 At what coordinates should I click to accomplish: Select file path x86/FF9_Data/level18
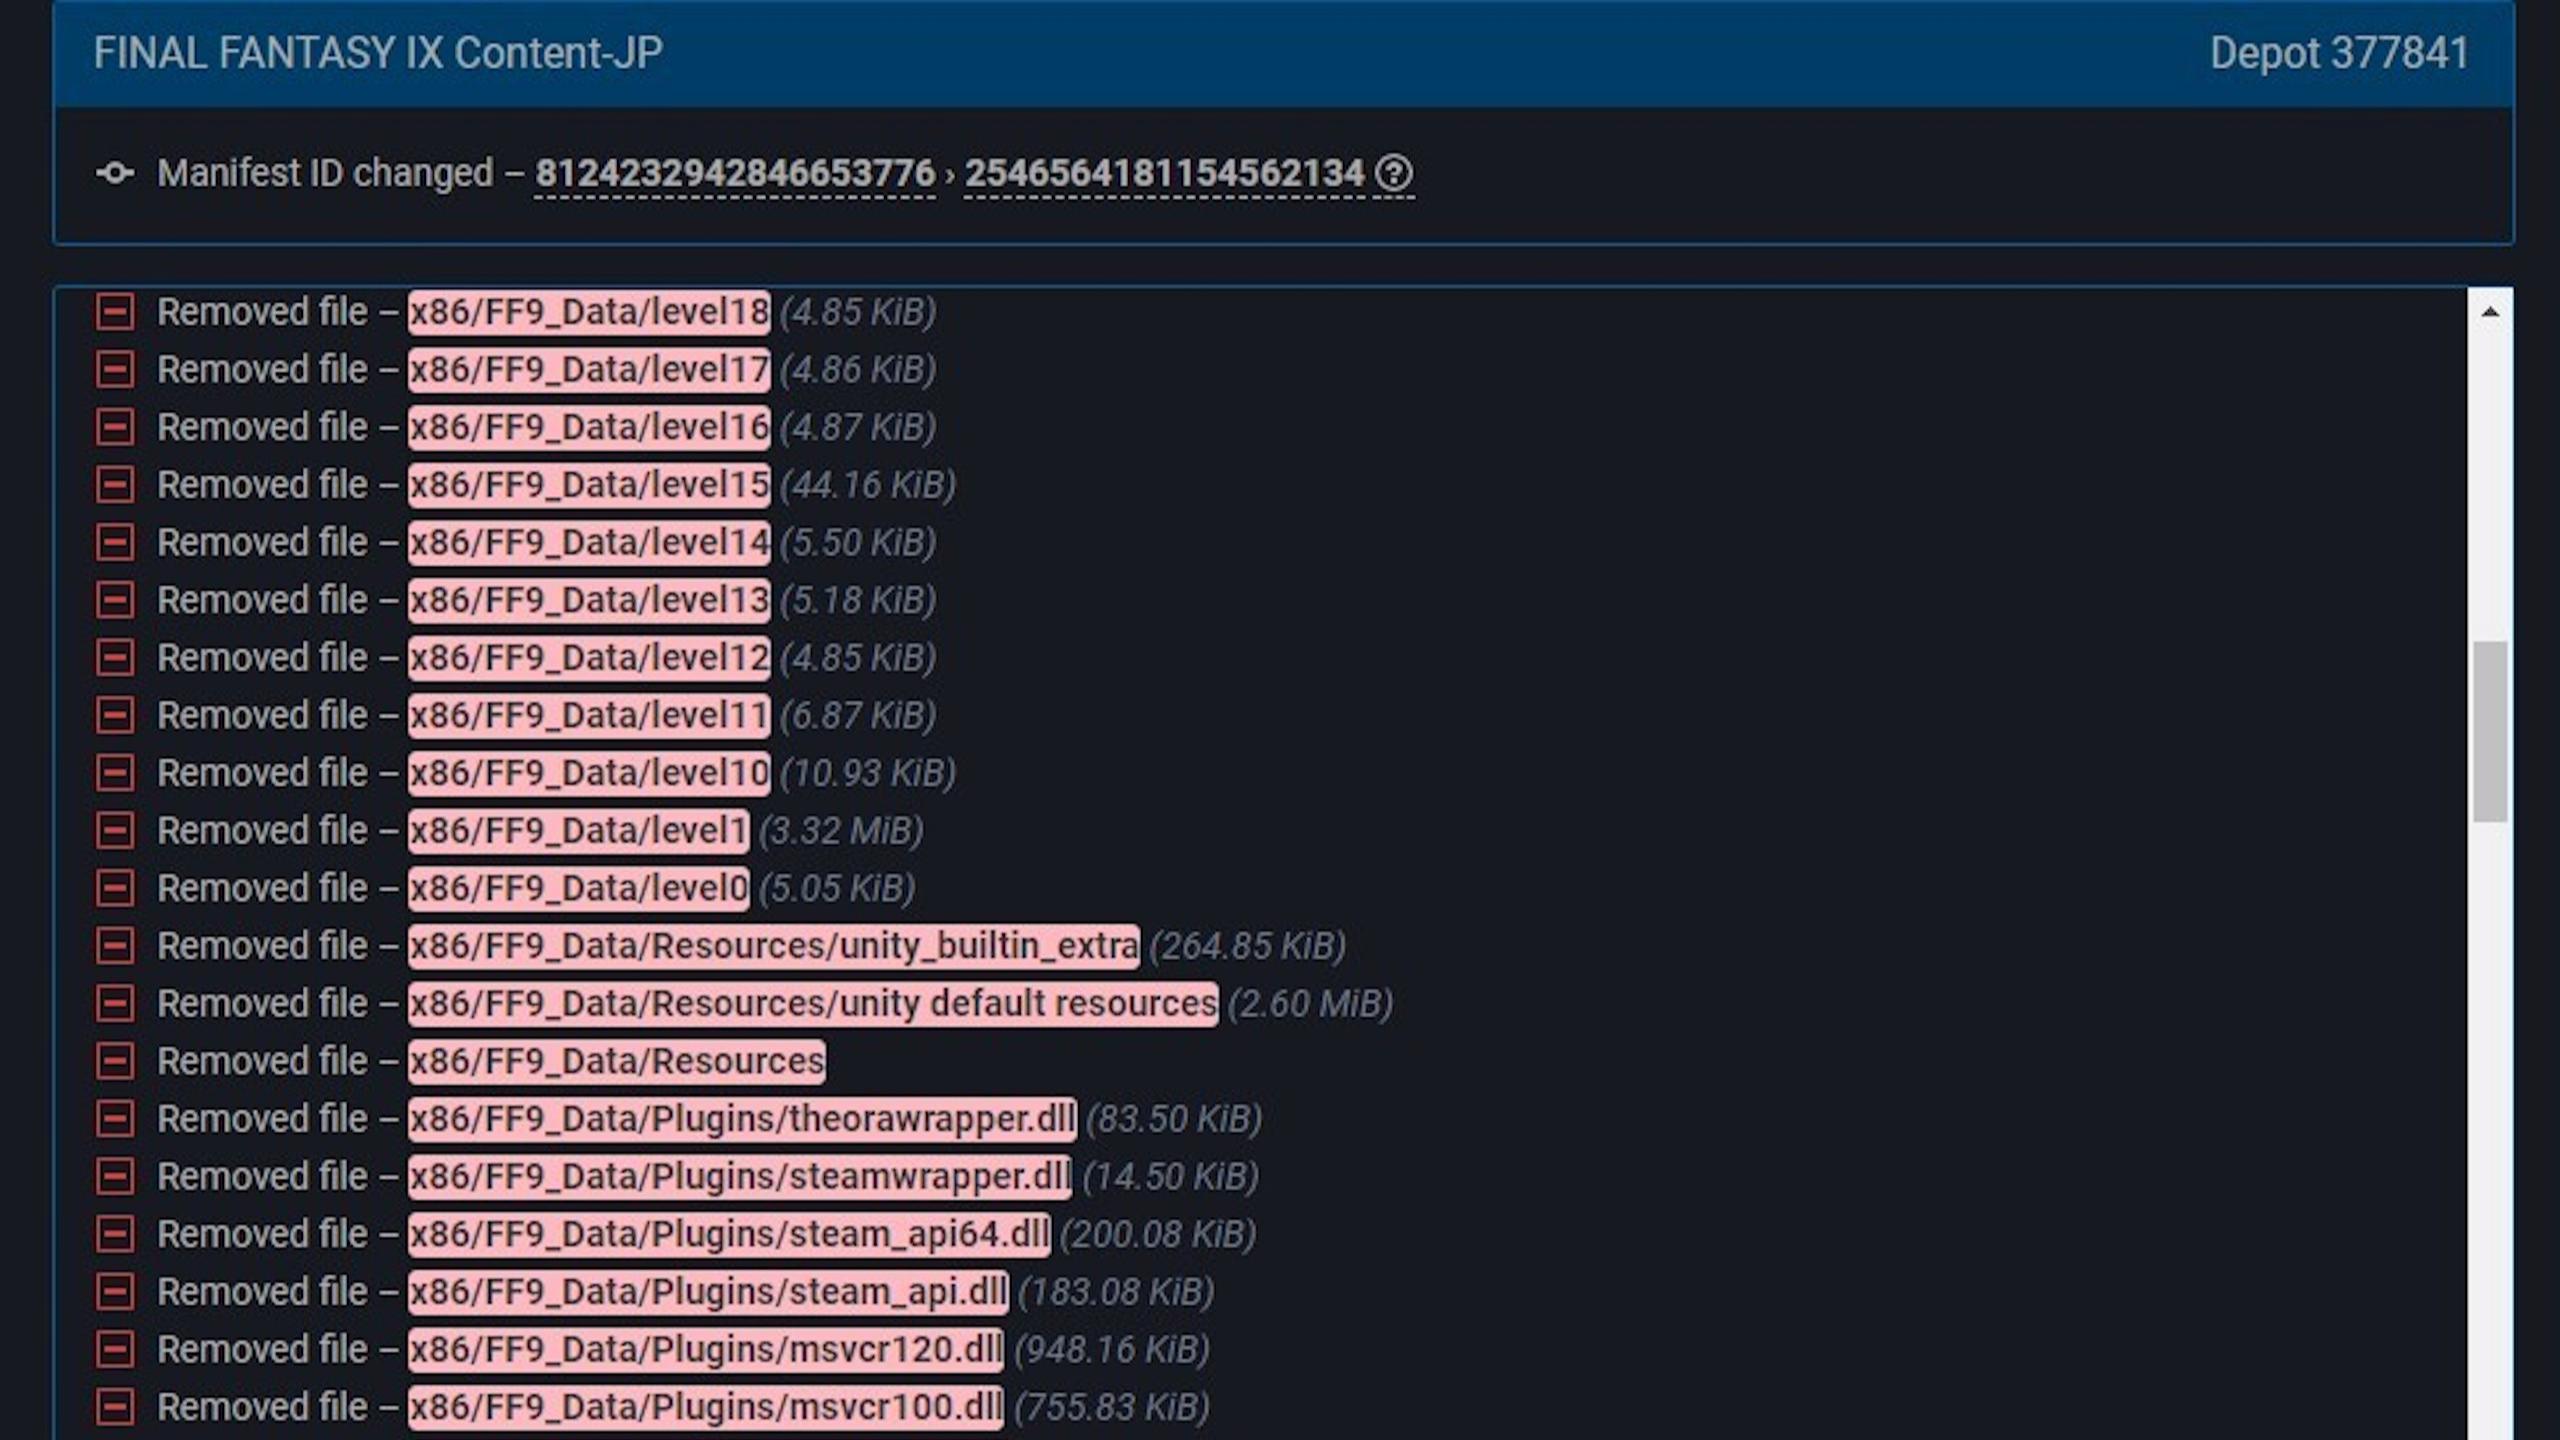589,312
